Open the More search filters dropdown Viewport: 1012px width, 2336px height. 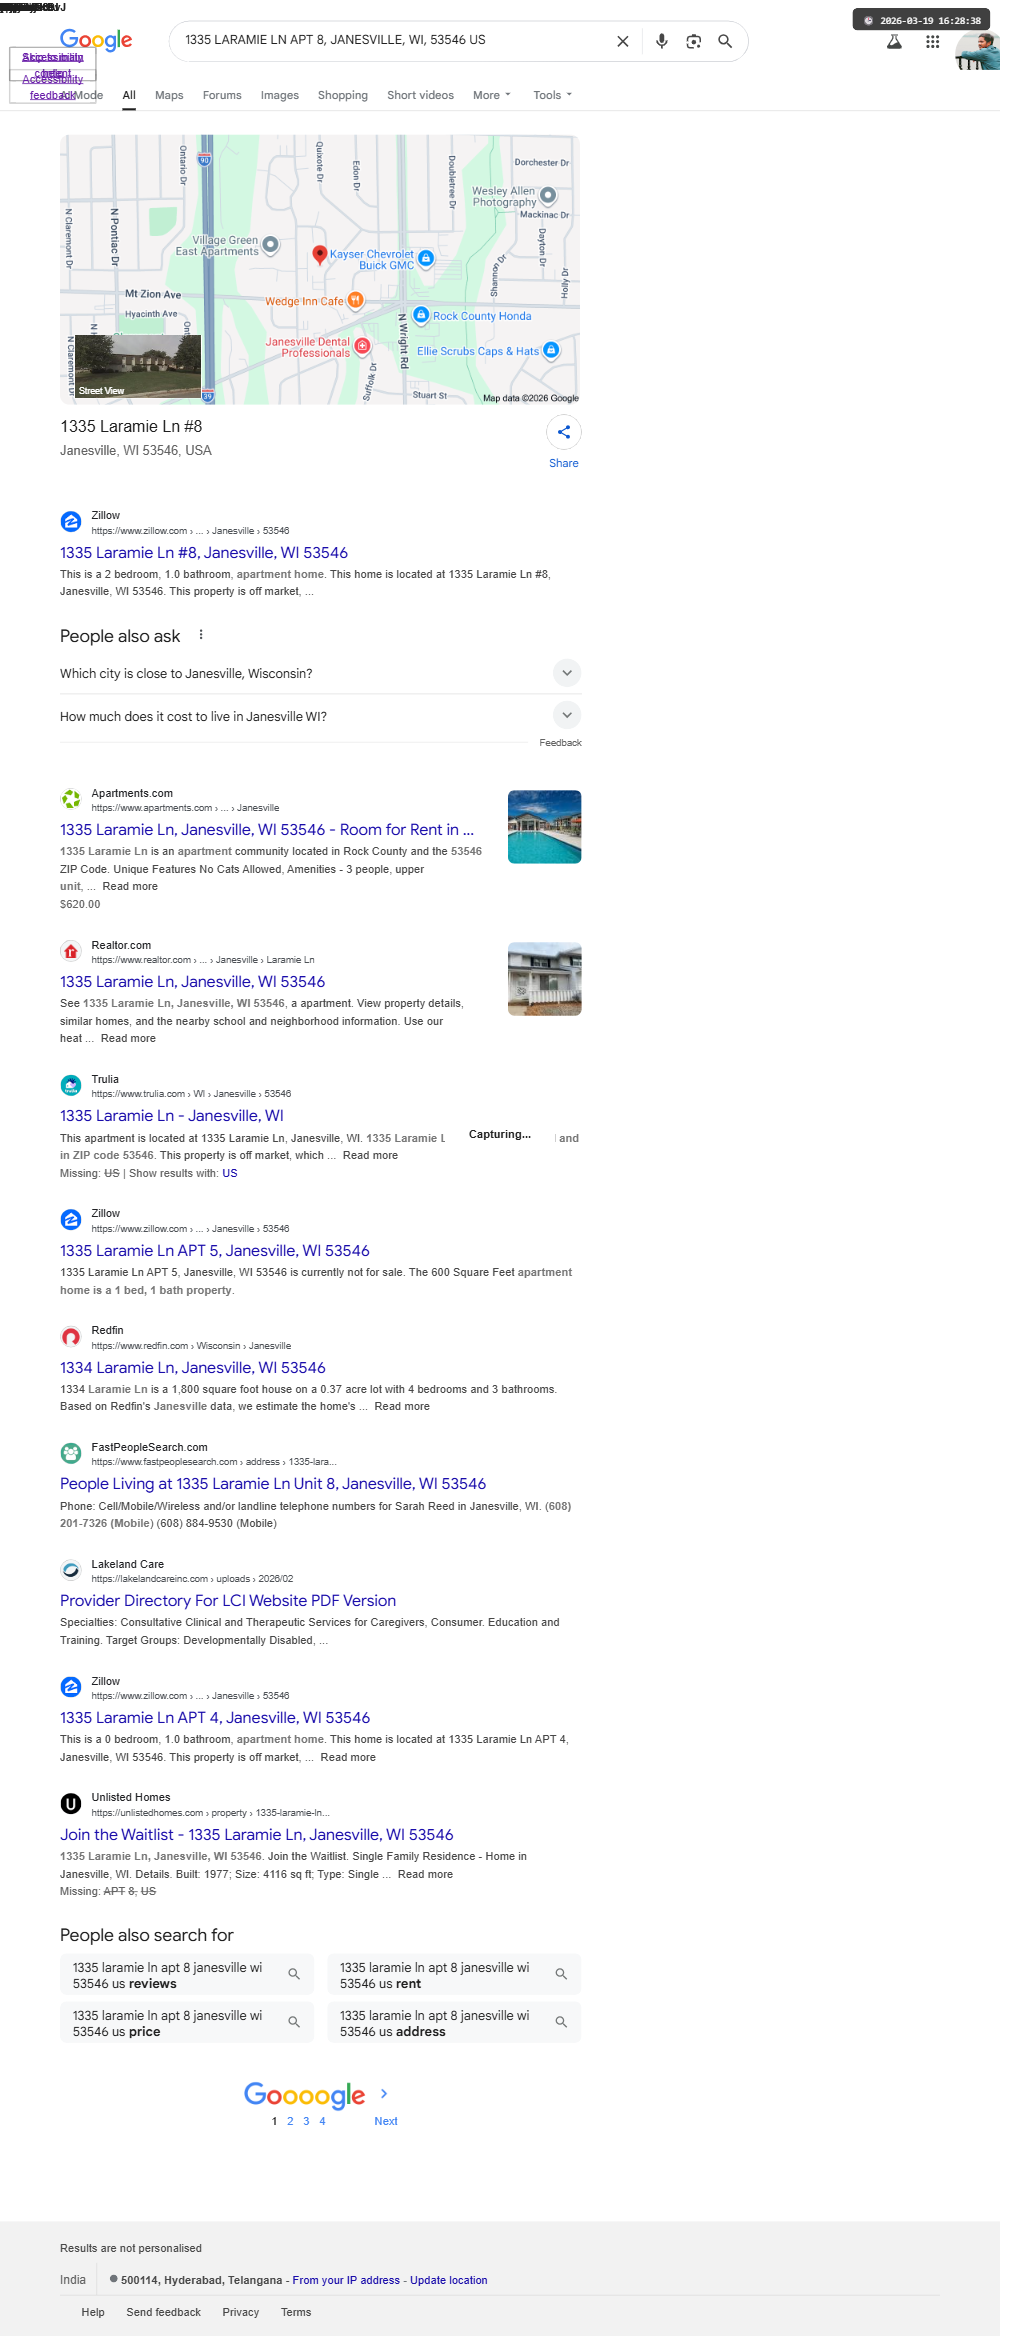click(491, 95)
